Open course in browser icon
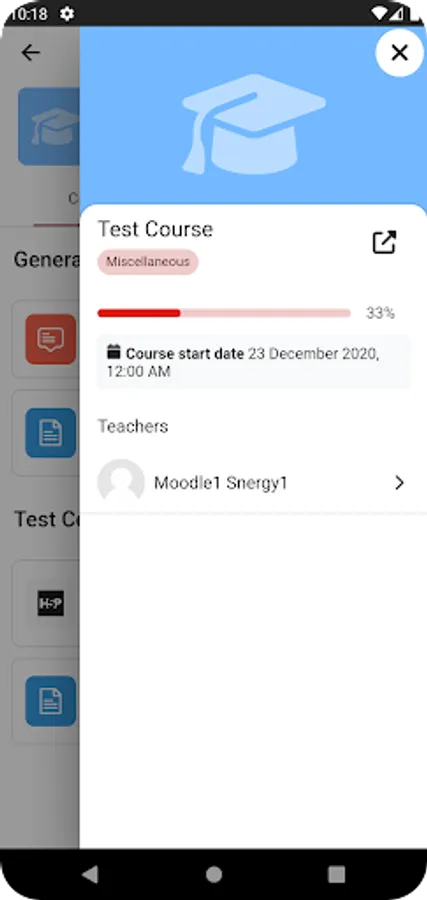427x900 pixels. coord(385,242)
